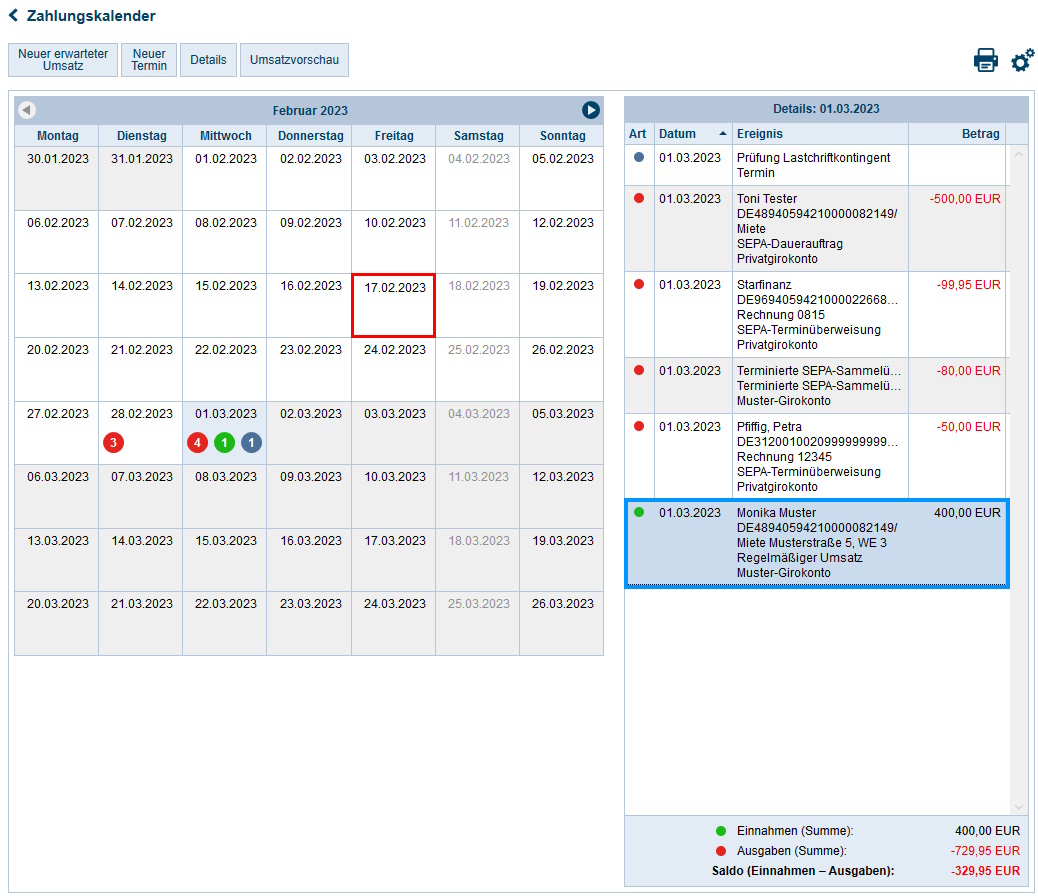Go to previous month with left arrow
Viewport: 1038px width, 896px height.
click(x=27, y=110)
